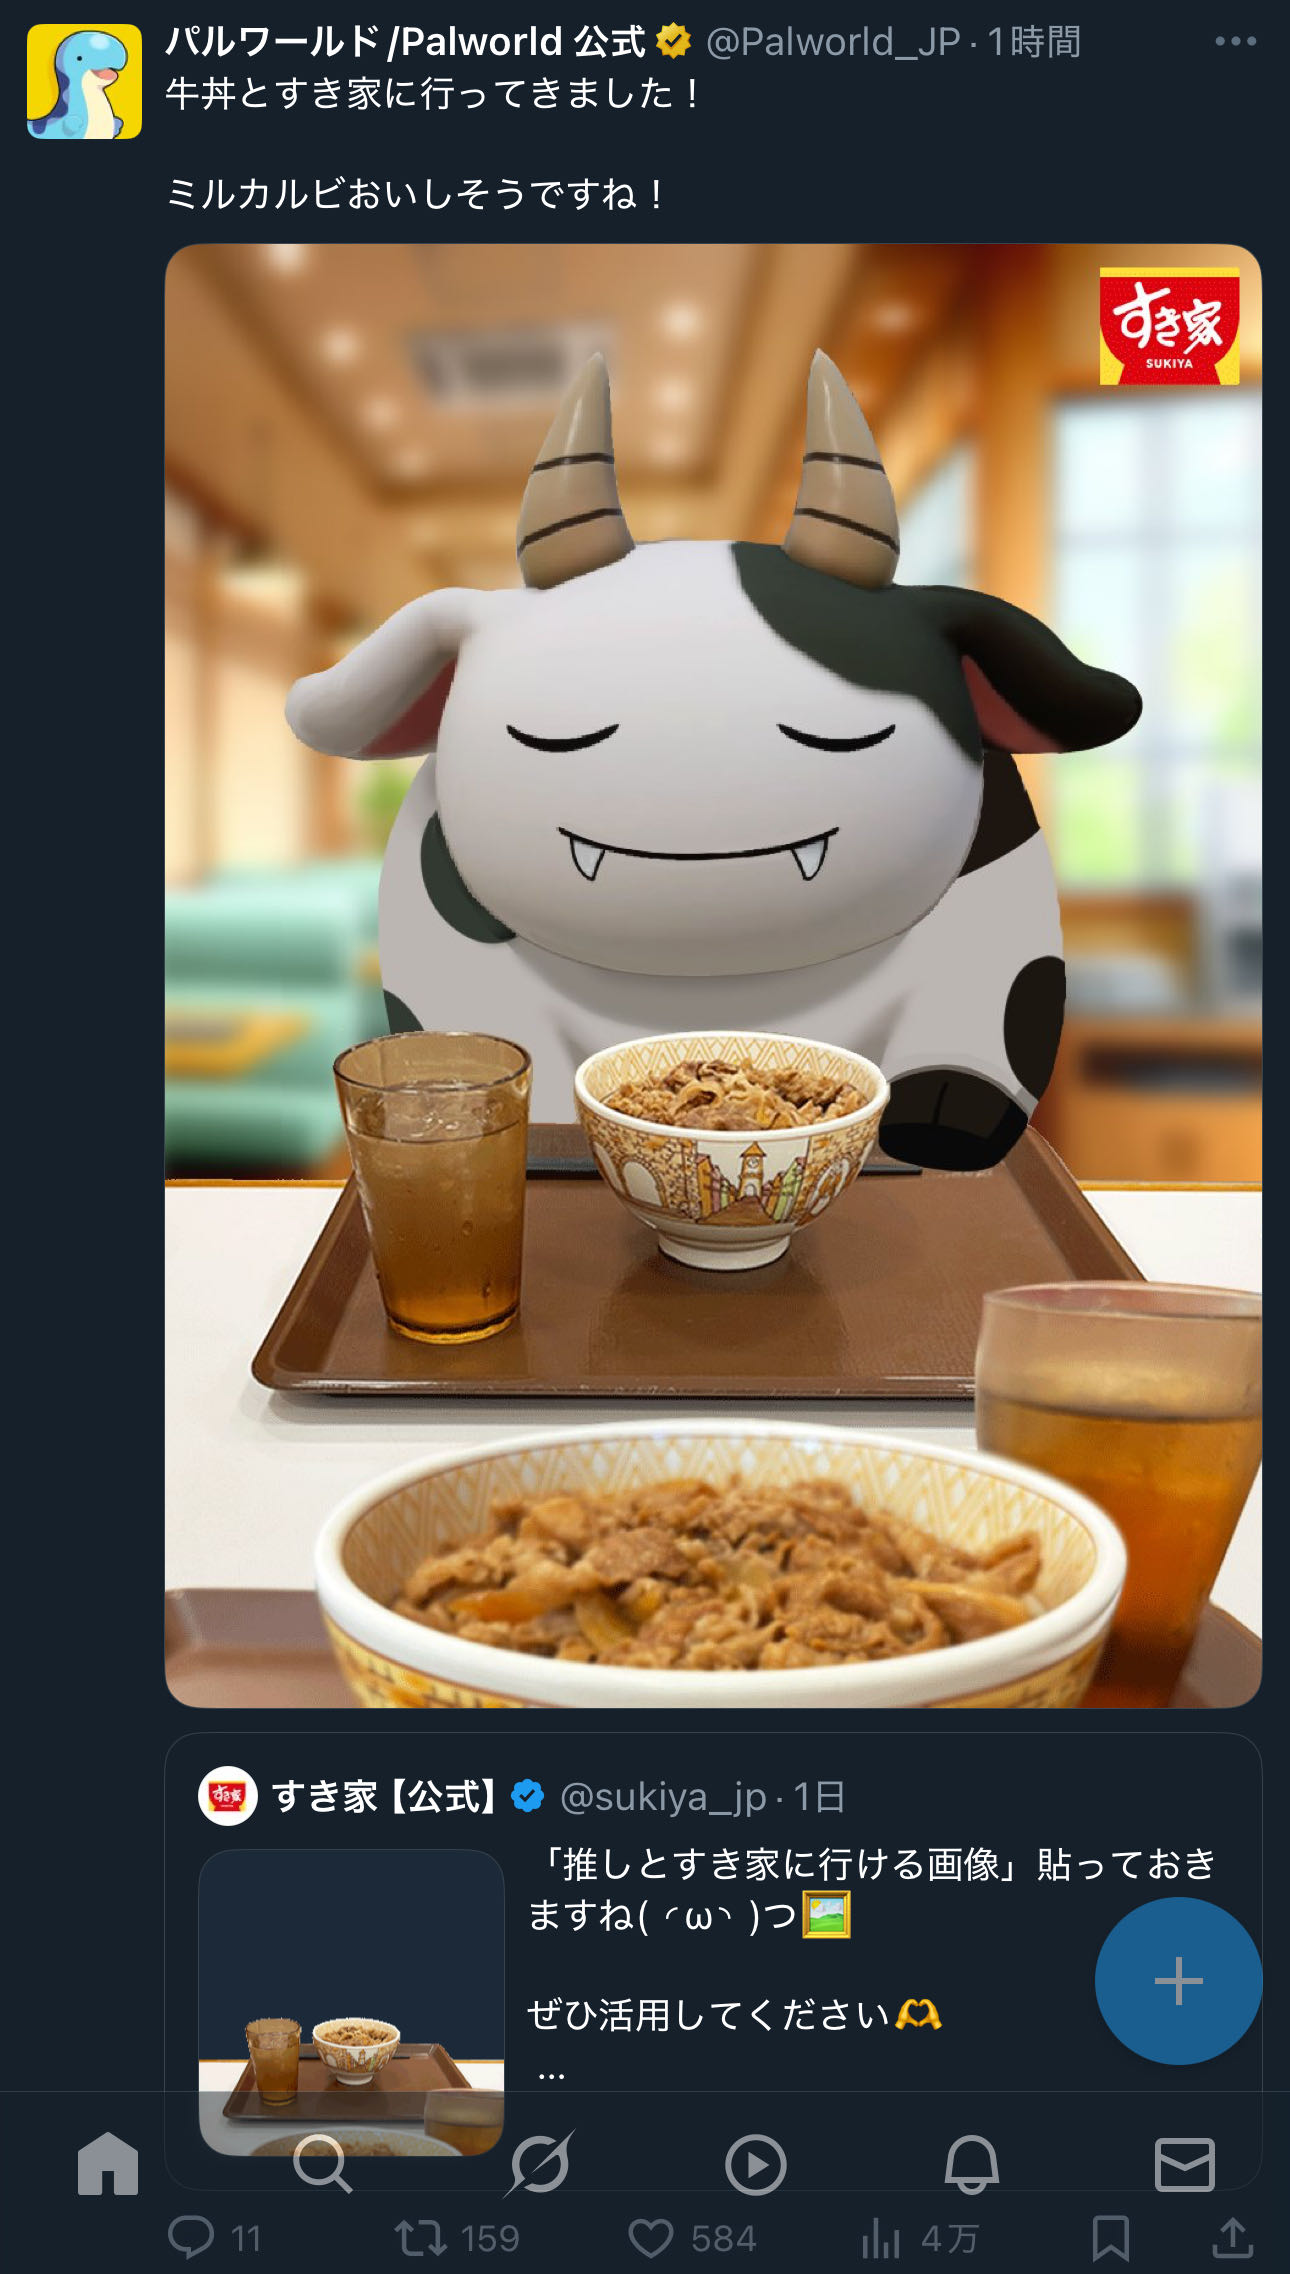
Task: Open the Palworld account profile avatar
Action: pos(84,82)
